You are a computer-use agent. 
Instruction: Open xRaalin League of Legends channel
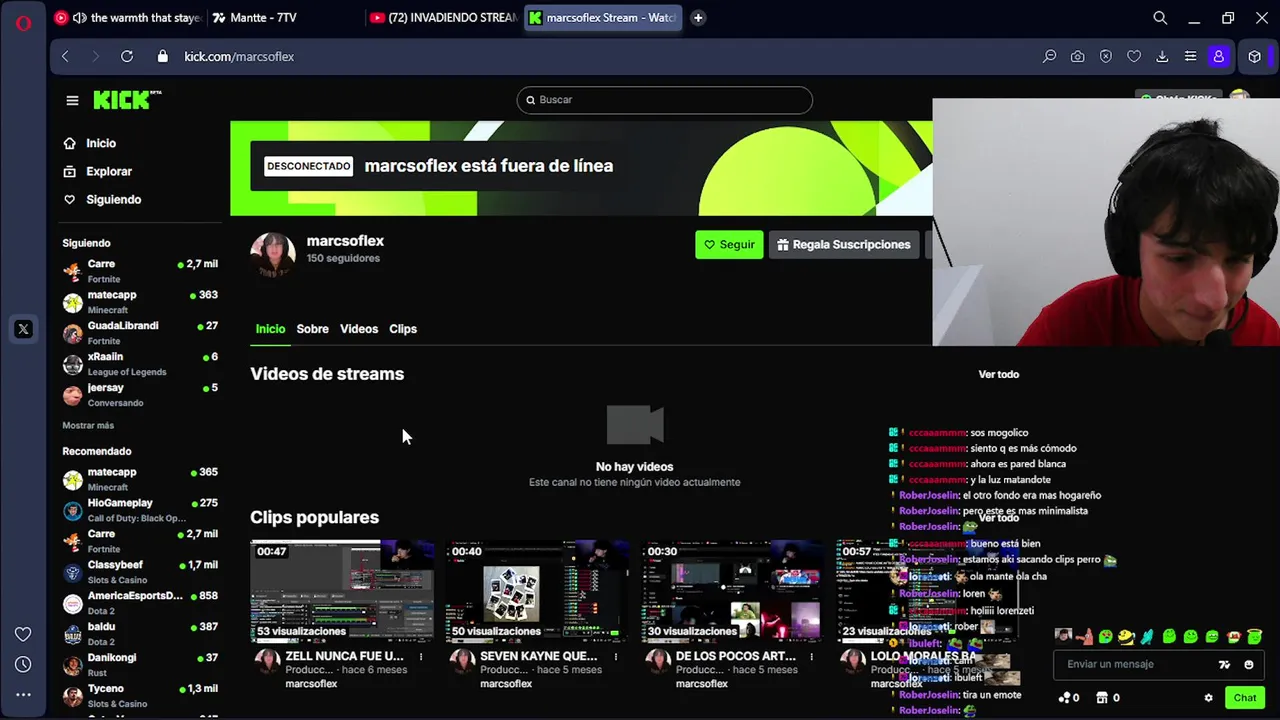[x=140, y=364]
